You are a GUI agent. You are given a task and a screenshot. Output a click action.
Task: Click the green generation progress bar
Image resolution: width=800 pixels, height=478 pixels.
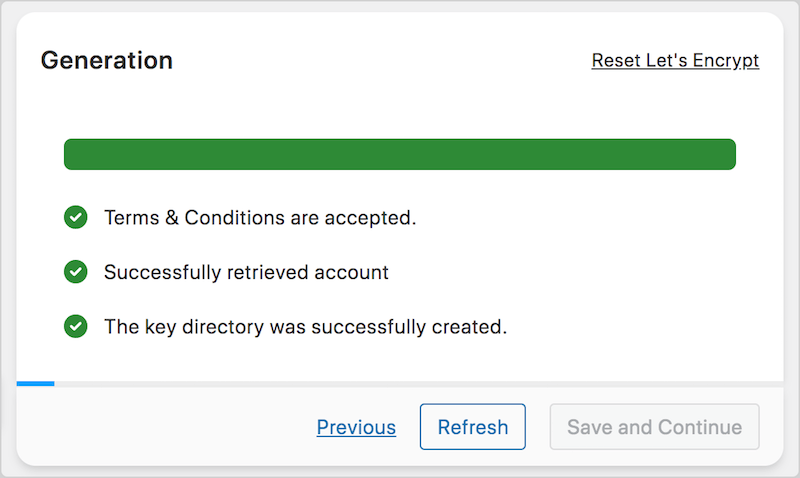pos(399,154)
